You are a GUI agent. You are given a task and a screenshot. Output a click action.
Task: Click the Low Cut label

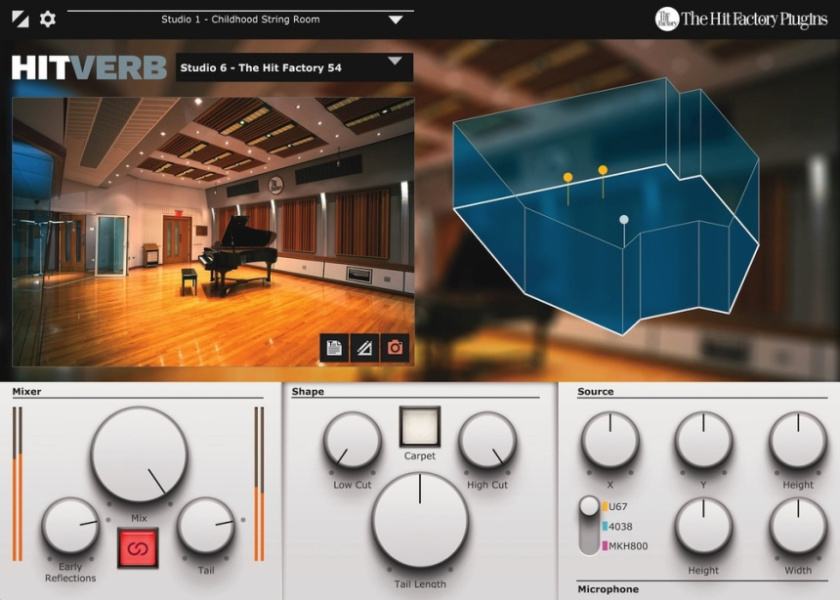pos(352,485)
